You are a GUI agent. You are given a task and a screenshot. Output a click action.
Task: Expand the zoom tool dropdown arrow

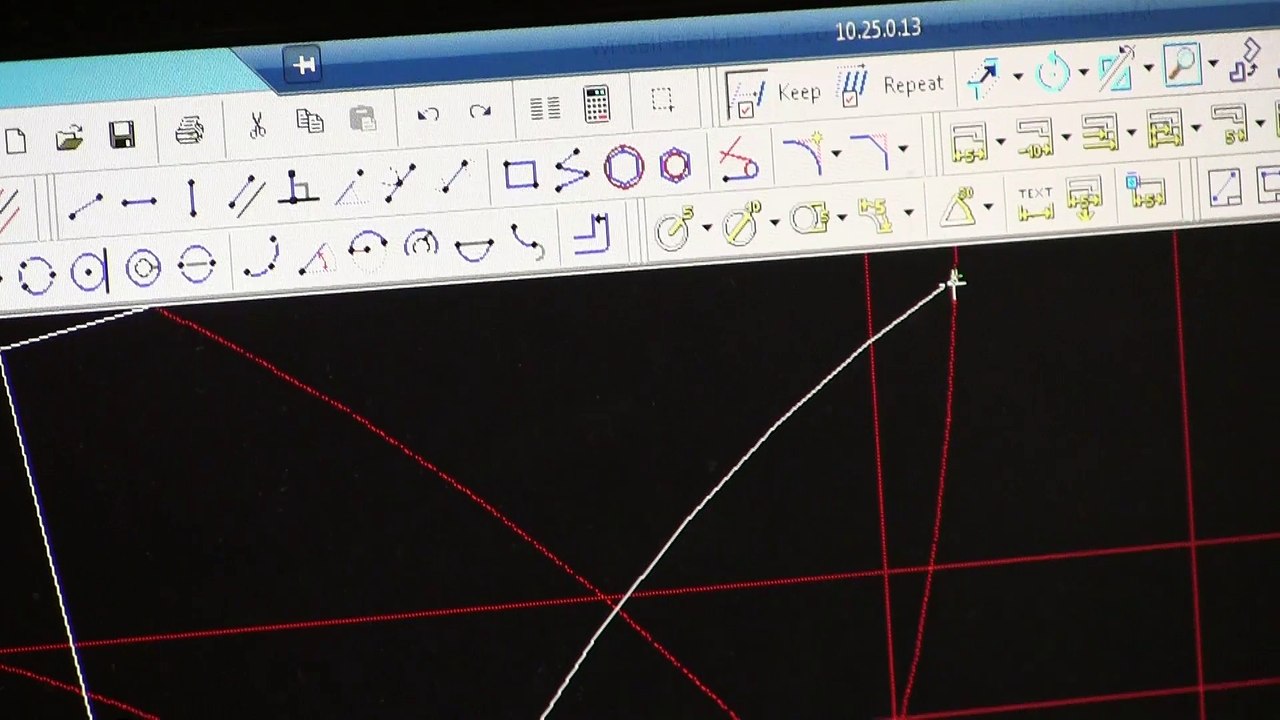point(1213,63)
